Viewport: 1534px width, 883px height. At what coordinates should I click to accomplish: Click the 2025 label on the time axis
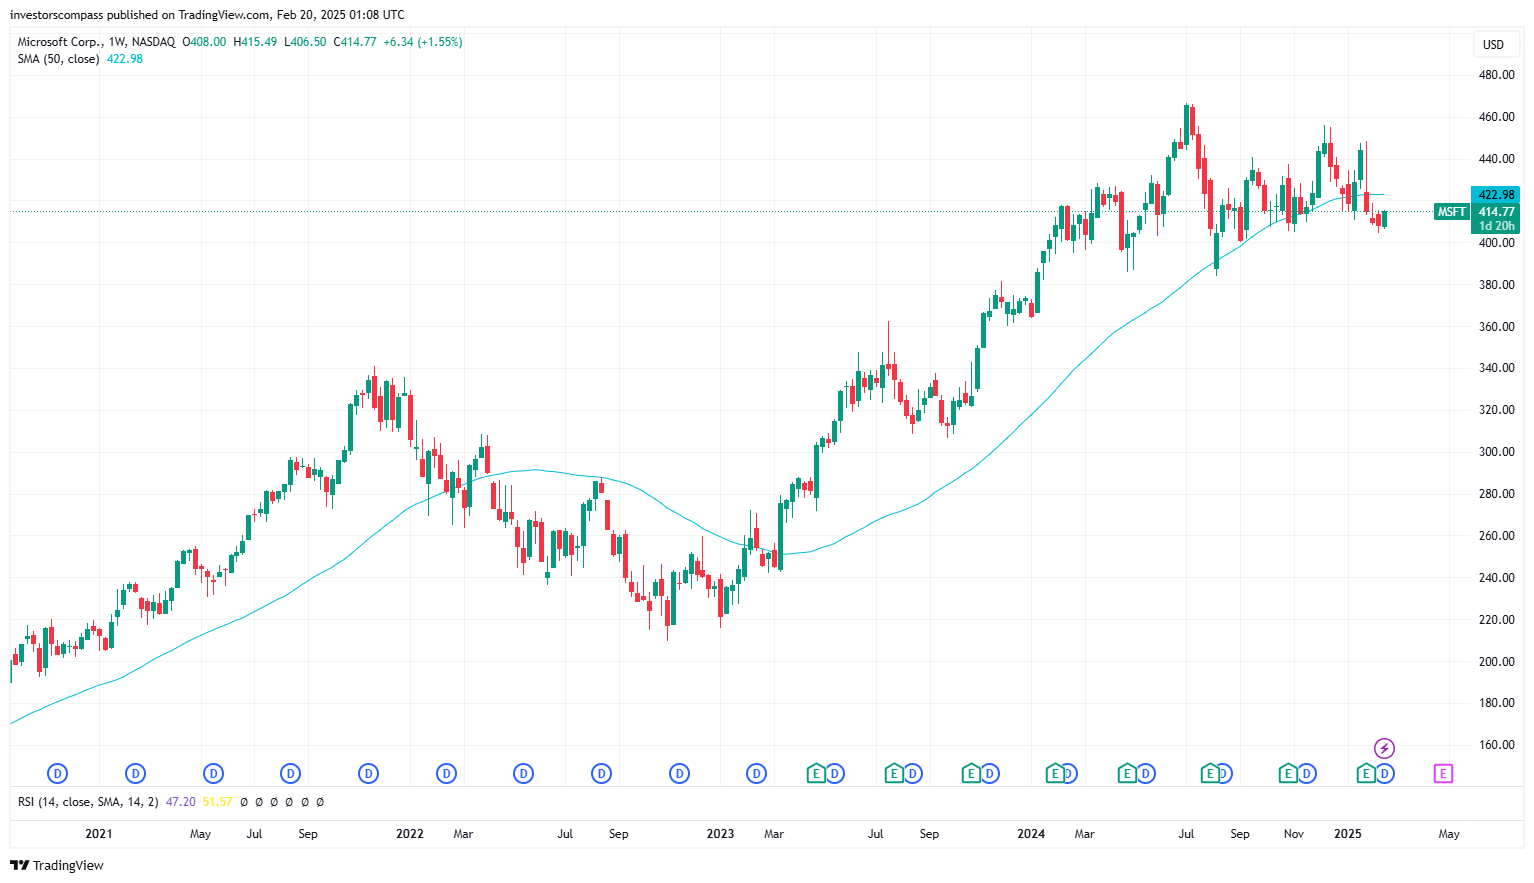(1348, 833)
